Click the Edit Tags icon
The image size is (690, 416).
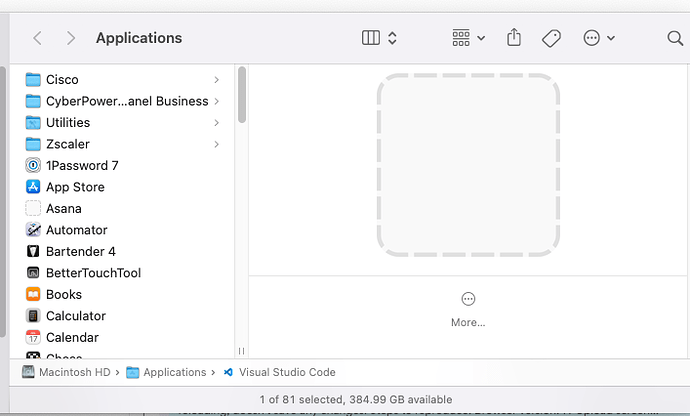pos(551,38)
